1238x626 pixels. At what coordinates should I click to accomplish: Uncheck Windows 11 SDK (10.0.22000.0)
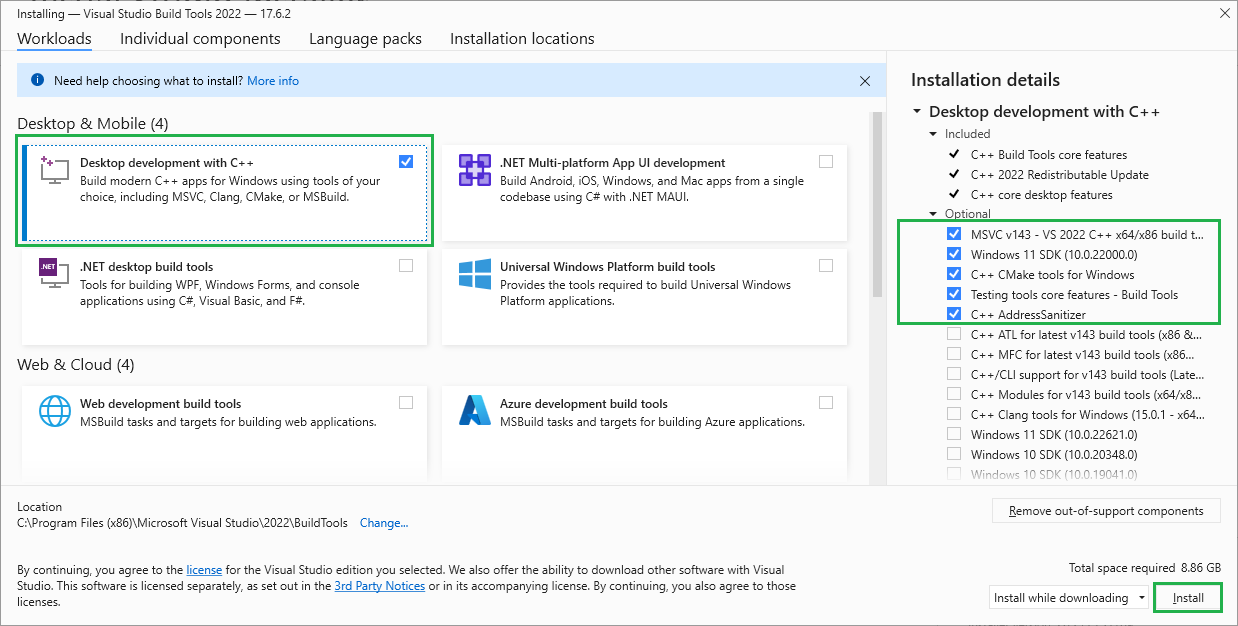tap(954, 254)
